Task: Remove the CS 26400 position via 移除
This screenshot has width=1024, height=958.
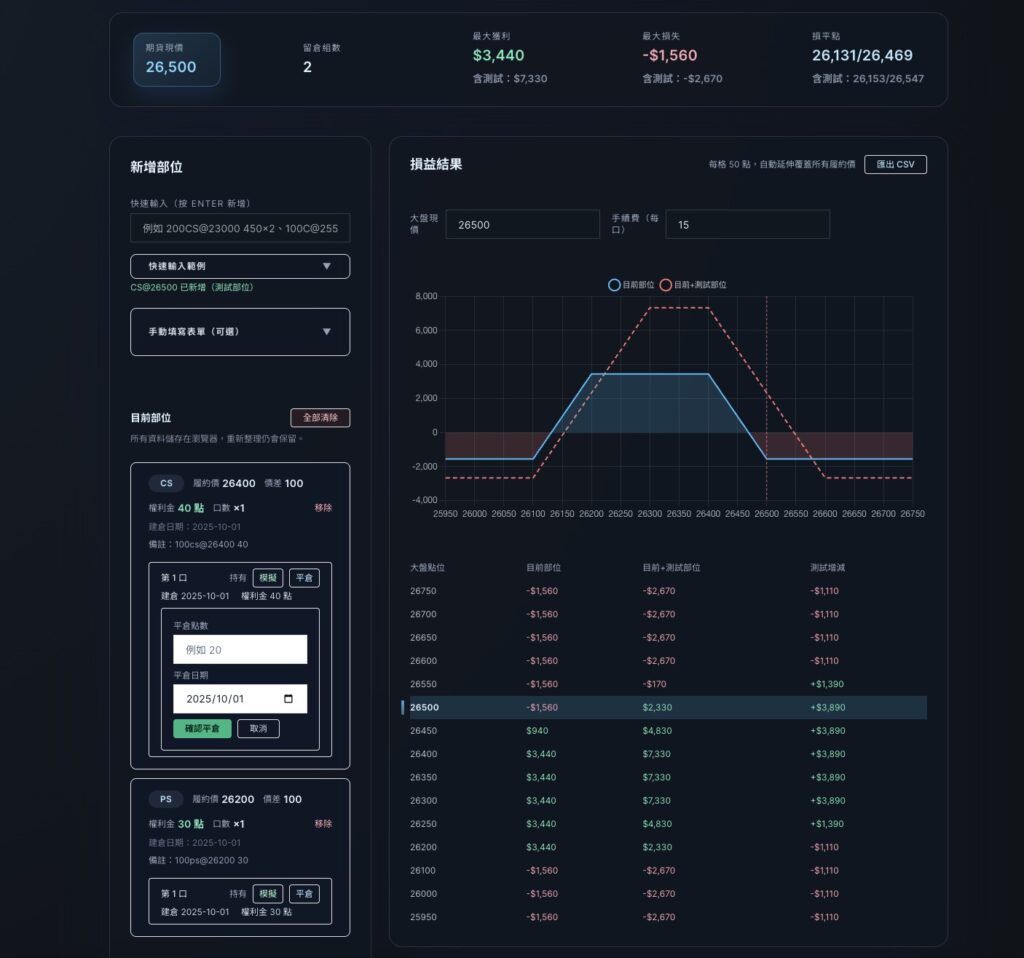Action: point(323,508)
